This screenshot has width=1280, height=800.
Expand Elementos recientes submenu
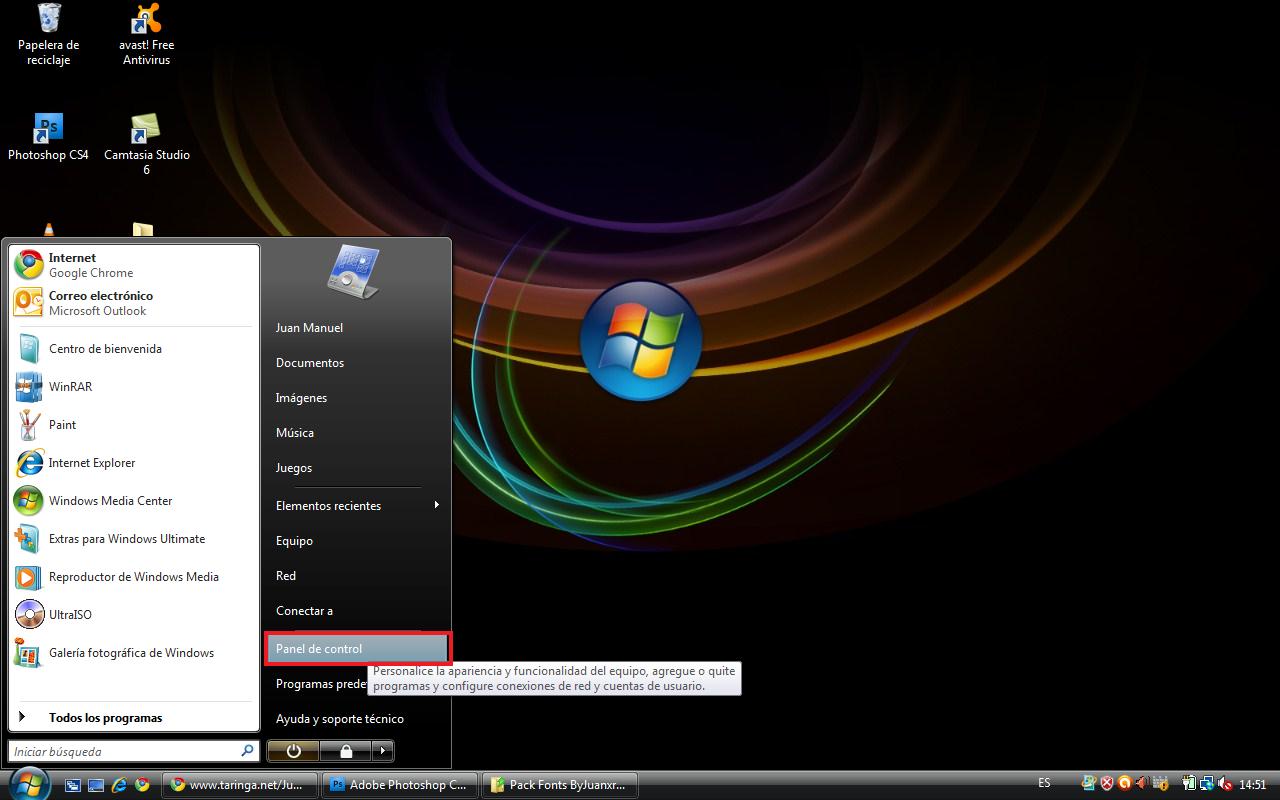pos(356,506)
